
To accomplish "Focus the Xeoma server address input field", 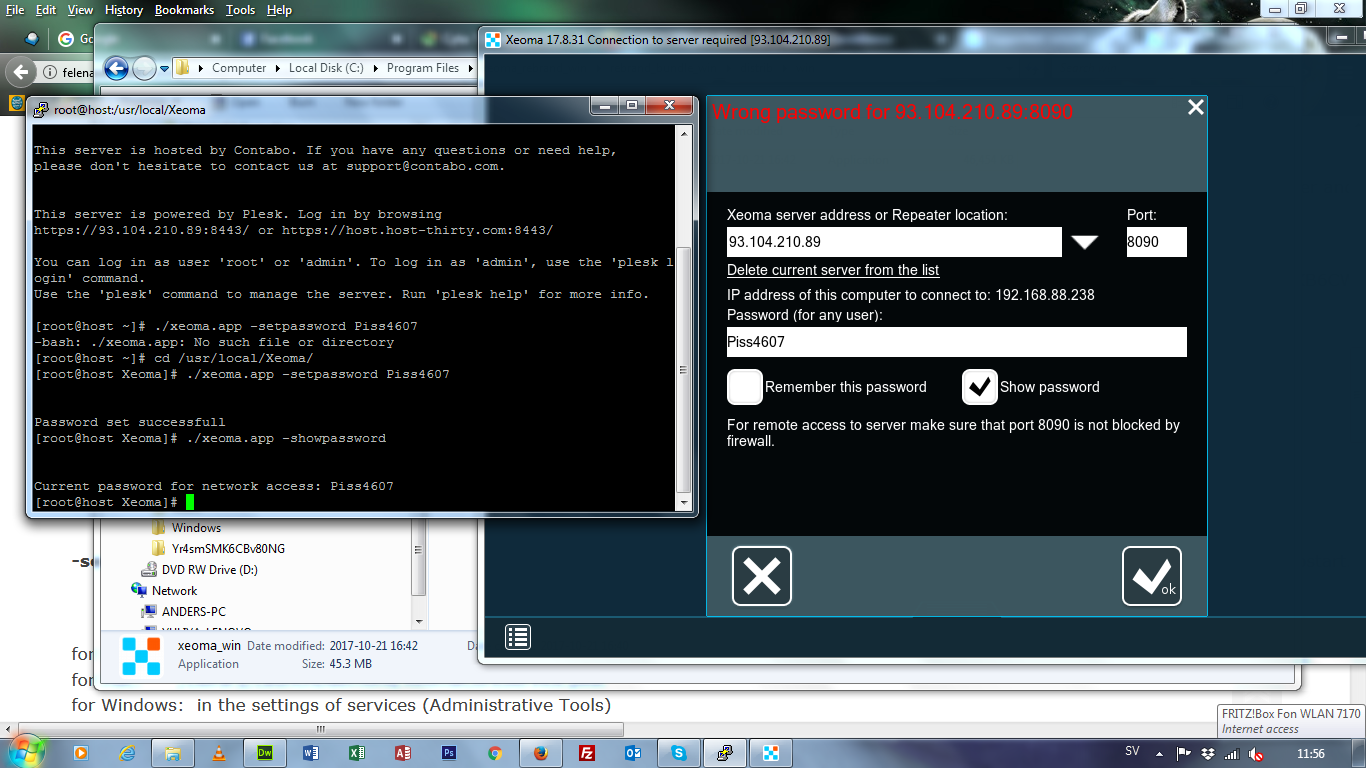I will 894,242.
